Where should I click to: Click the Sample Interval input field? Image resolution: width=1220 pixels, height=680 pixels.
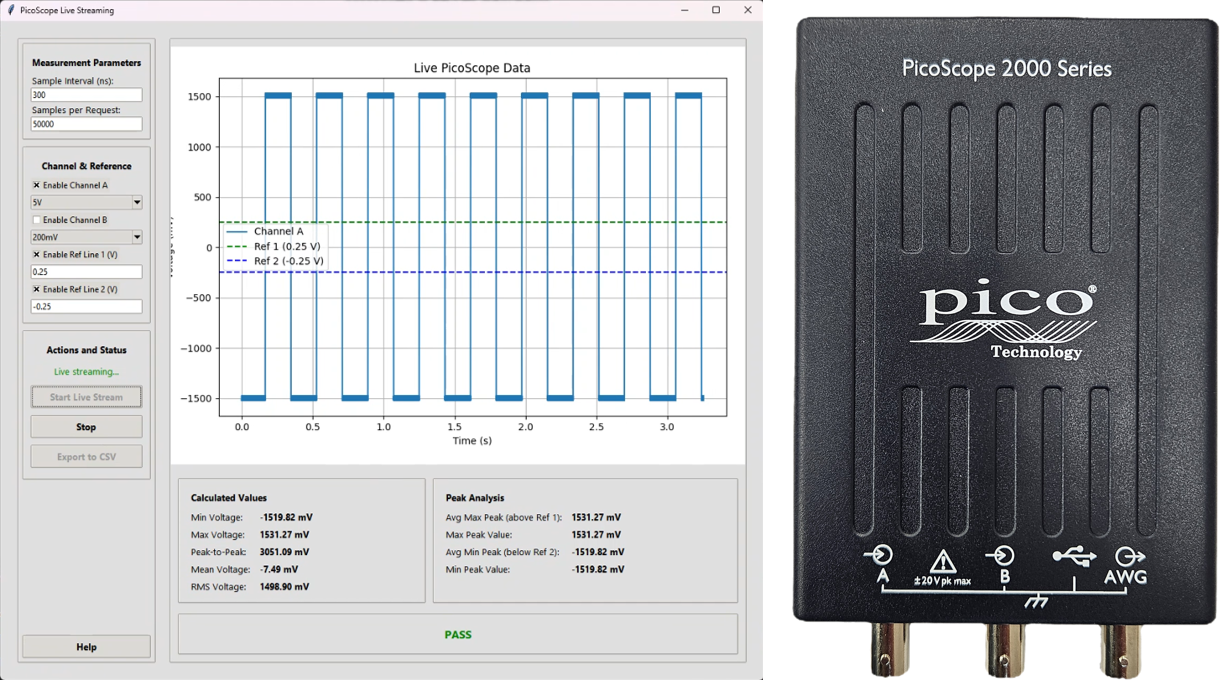coord(86,95)
